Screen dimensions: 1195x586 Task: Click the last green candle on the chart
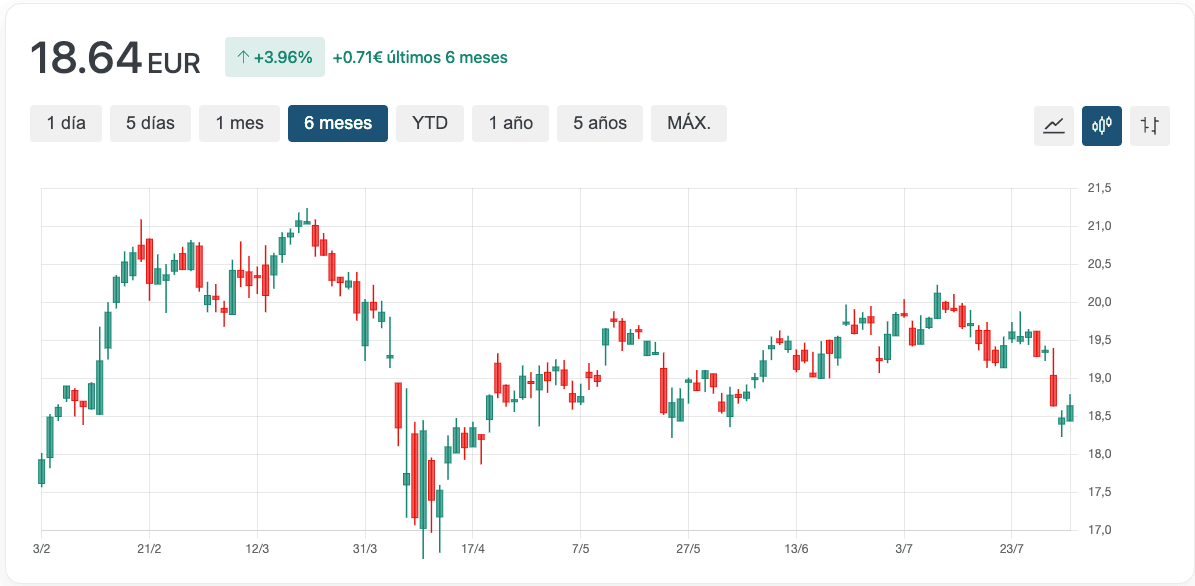tap(1069, 413)
